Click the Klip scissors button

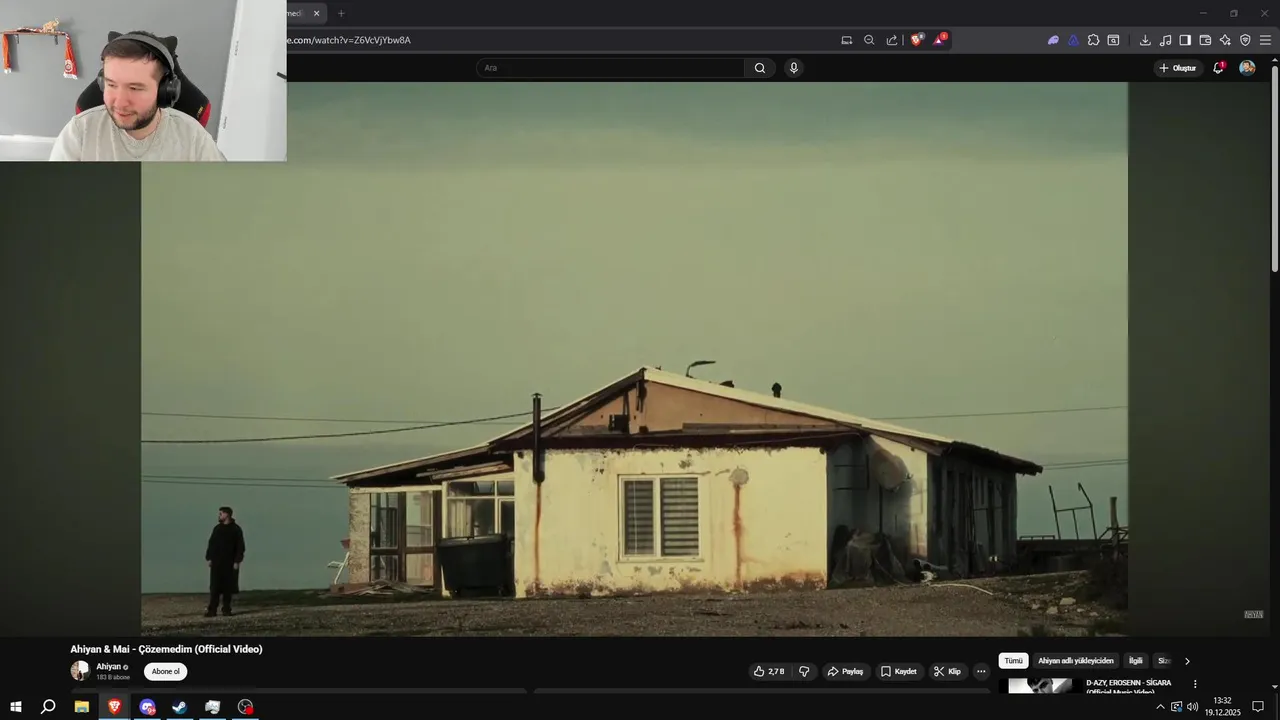[x=947, y=671]
